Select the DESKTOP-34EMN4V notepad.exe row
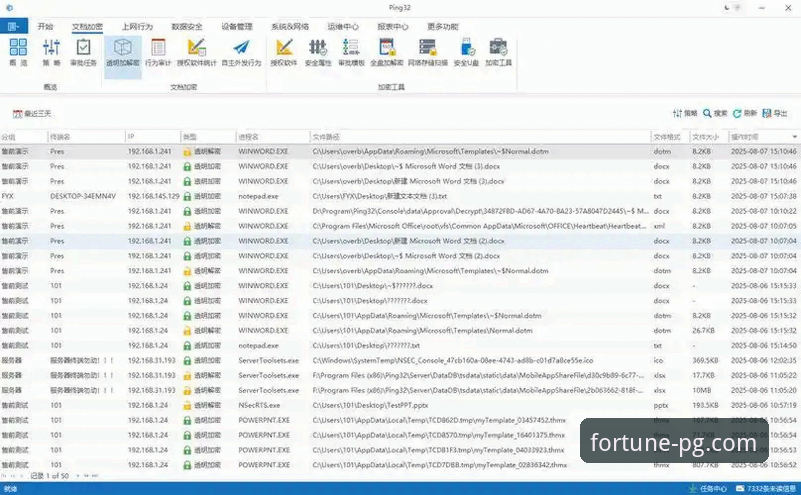This screenshot has height=495, width=801. click(x=300, y=196)
